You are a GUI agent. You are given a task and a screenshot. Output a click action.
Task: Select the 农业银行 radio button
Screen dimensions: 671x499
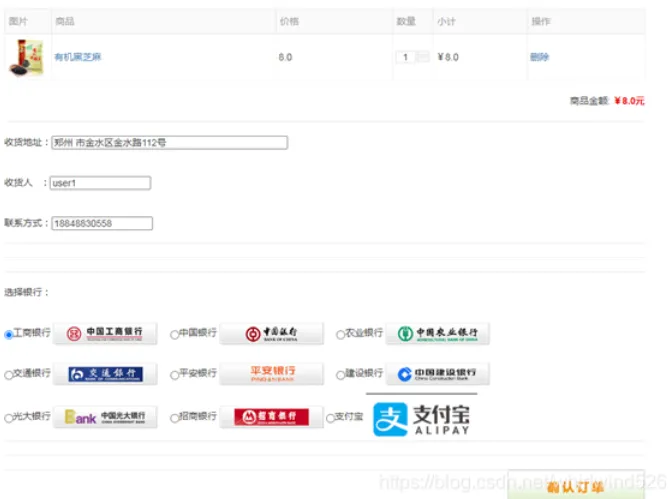[x=340, y=334]
